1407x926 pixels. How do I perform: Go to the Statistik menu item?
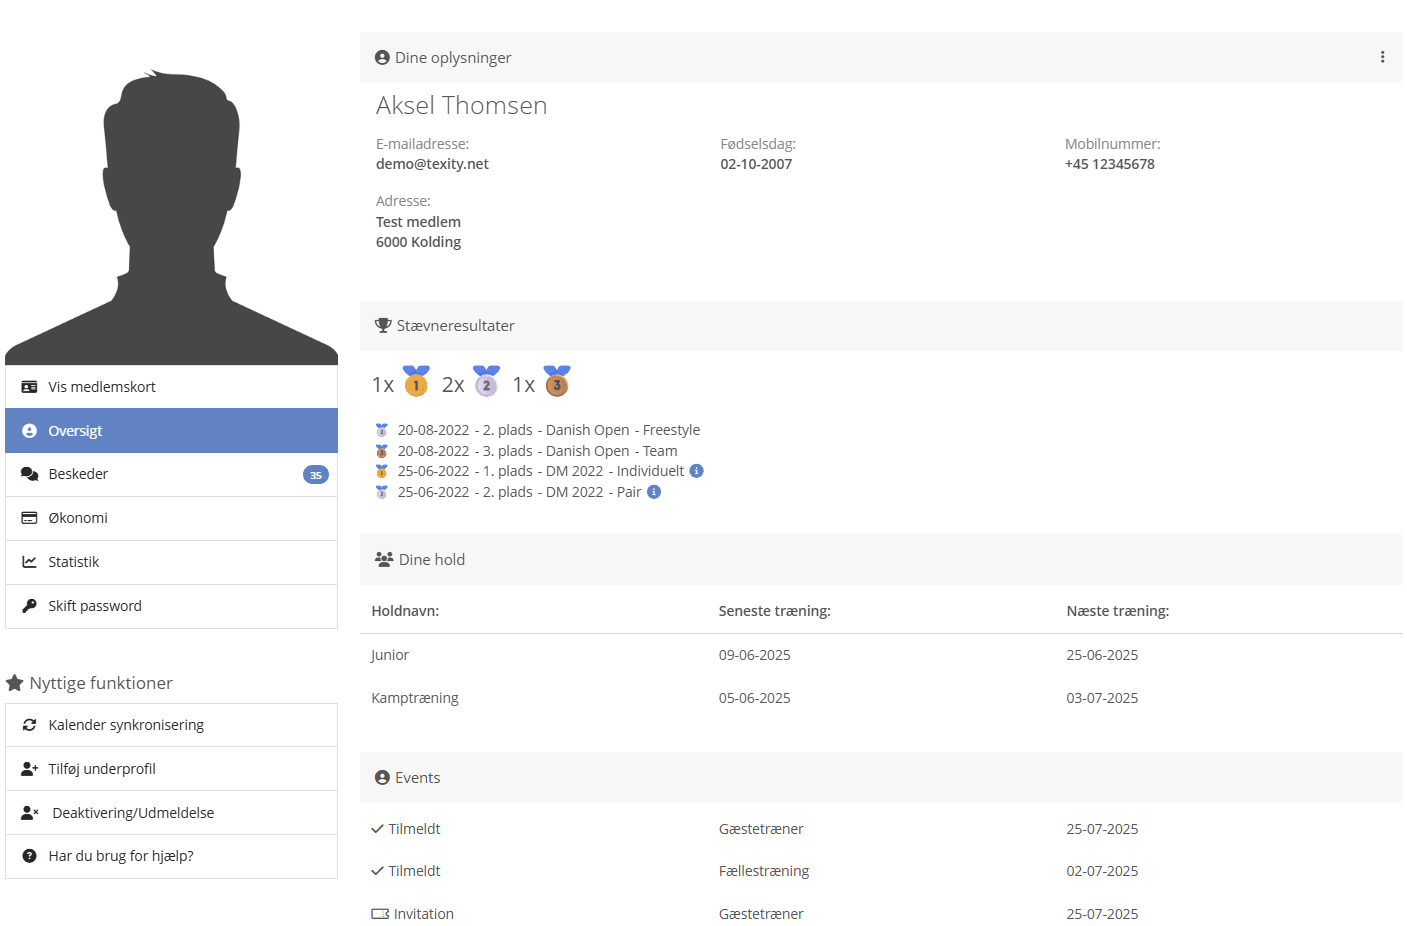point(171,562)
